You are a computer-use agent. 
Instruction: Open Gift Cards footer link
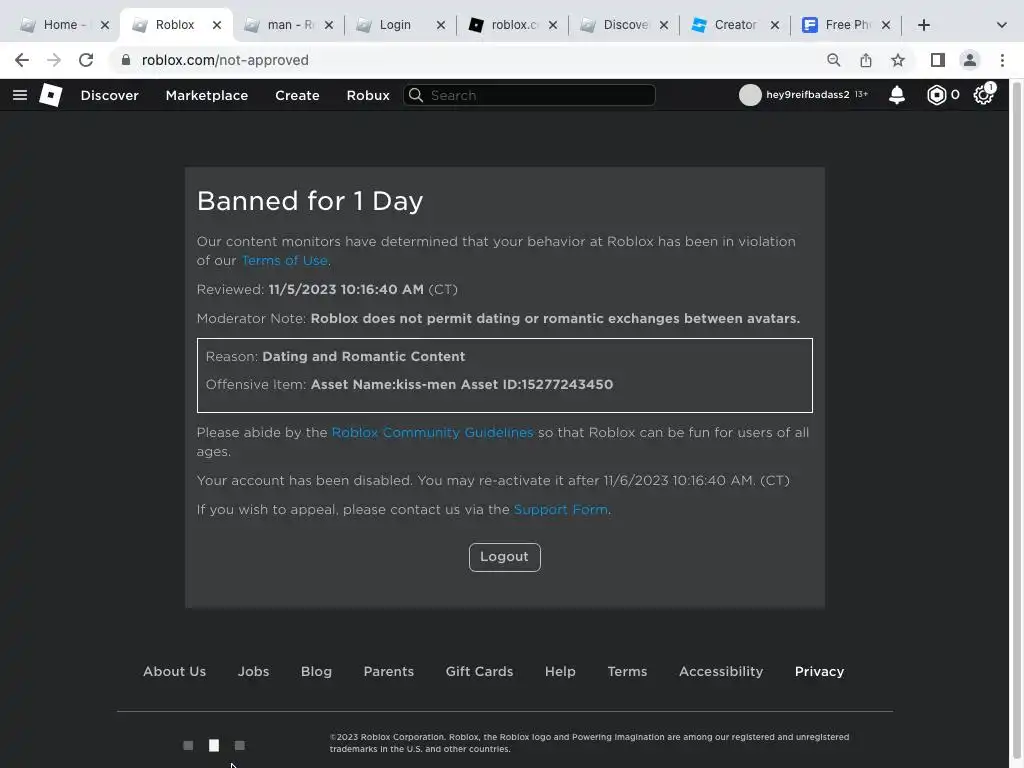pos(479,671)
